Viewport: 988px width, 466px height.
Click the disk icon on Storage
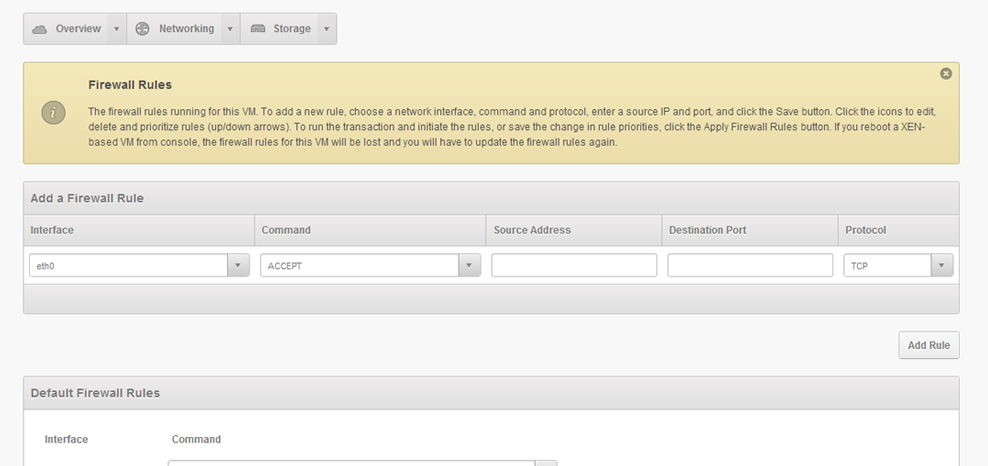[x=258, y=29]
